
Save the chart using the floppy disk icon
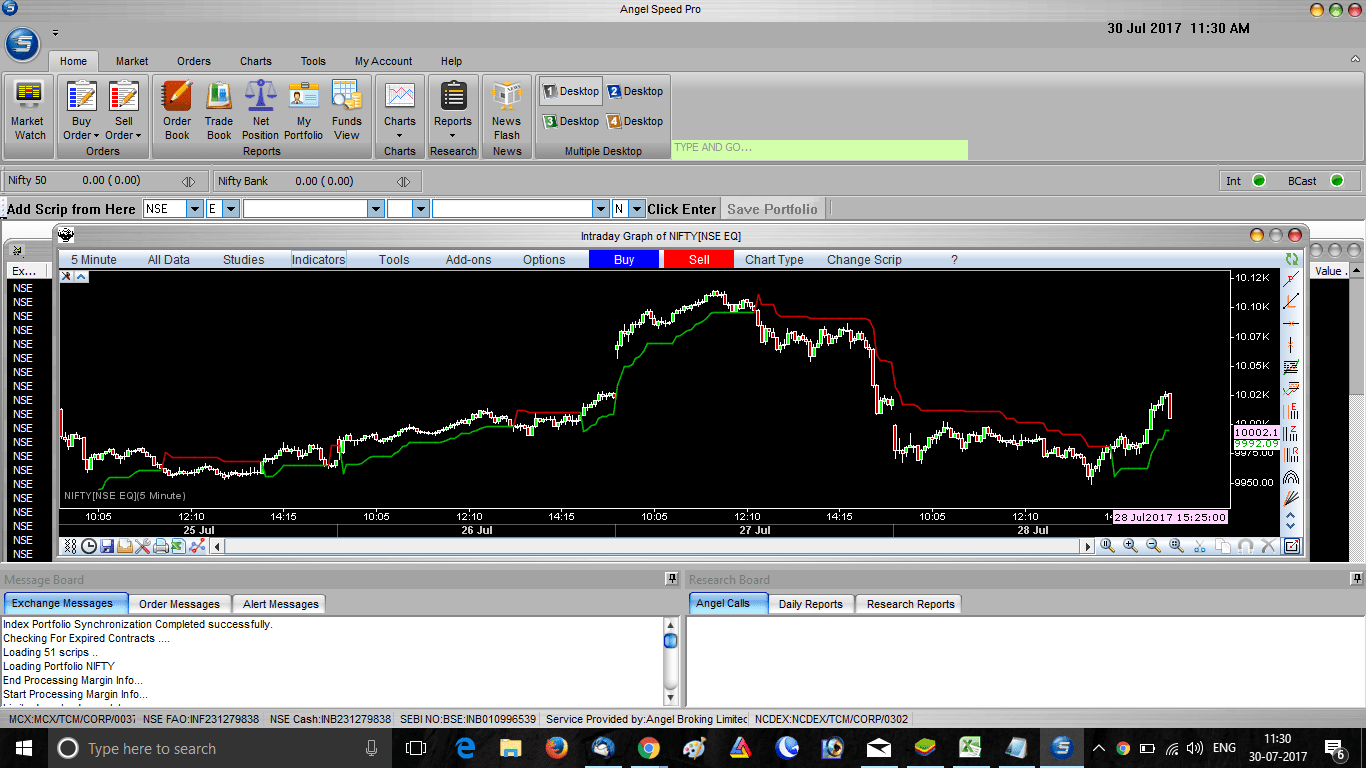108,546
